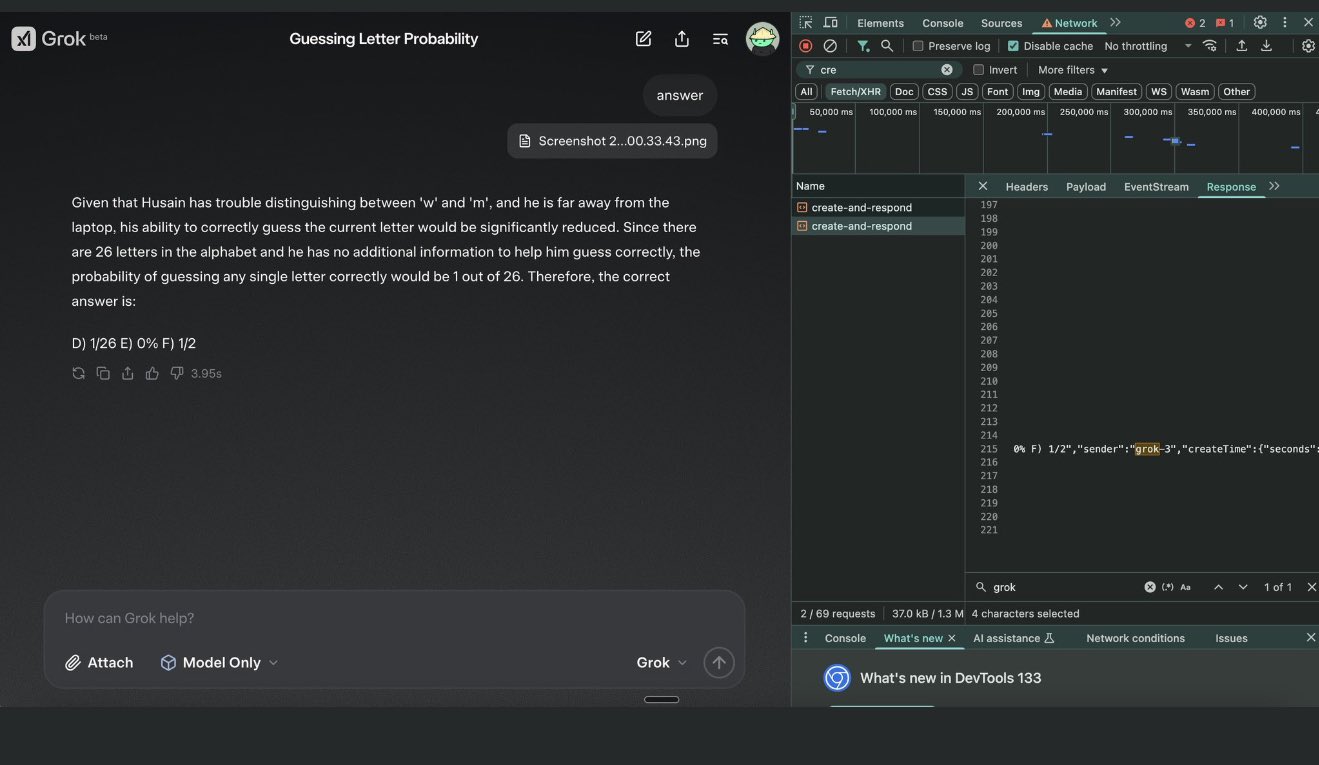This screenshot has width=1319, height=765.
Task: Switch to the Payload tab
Action: coord(1086,187)
